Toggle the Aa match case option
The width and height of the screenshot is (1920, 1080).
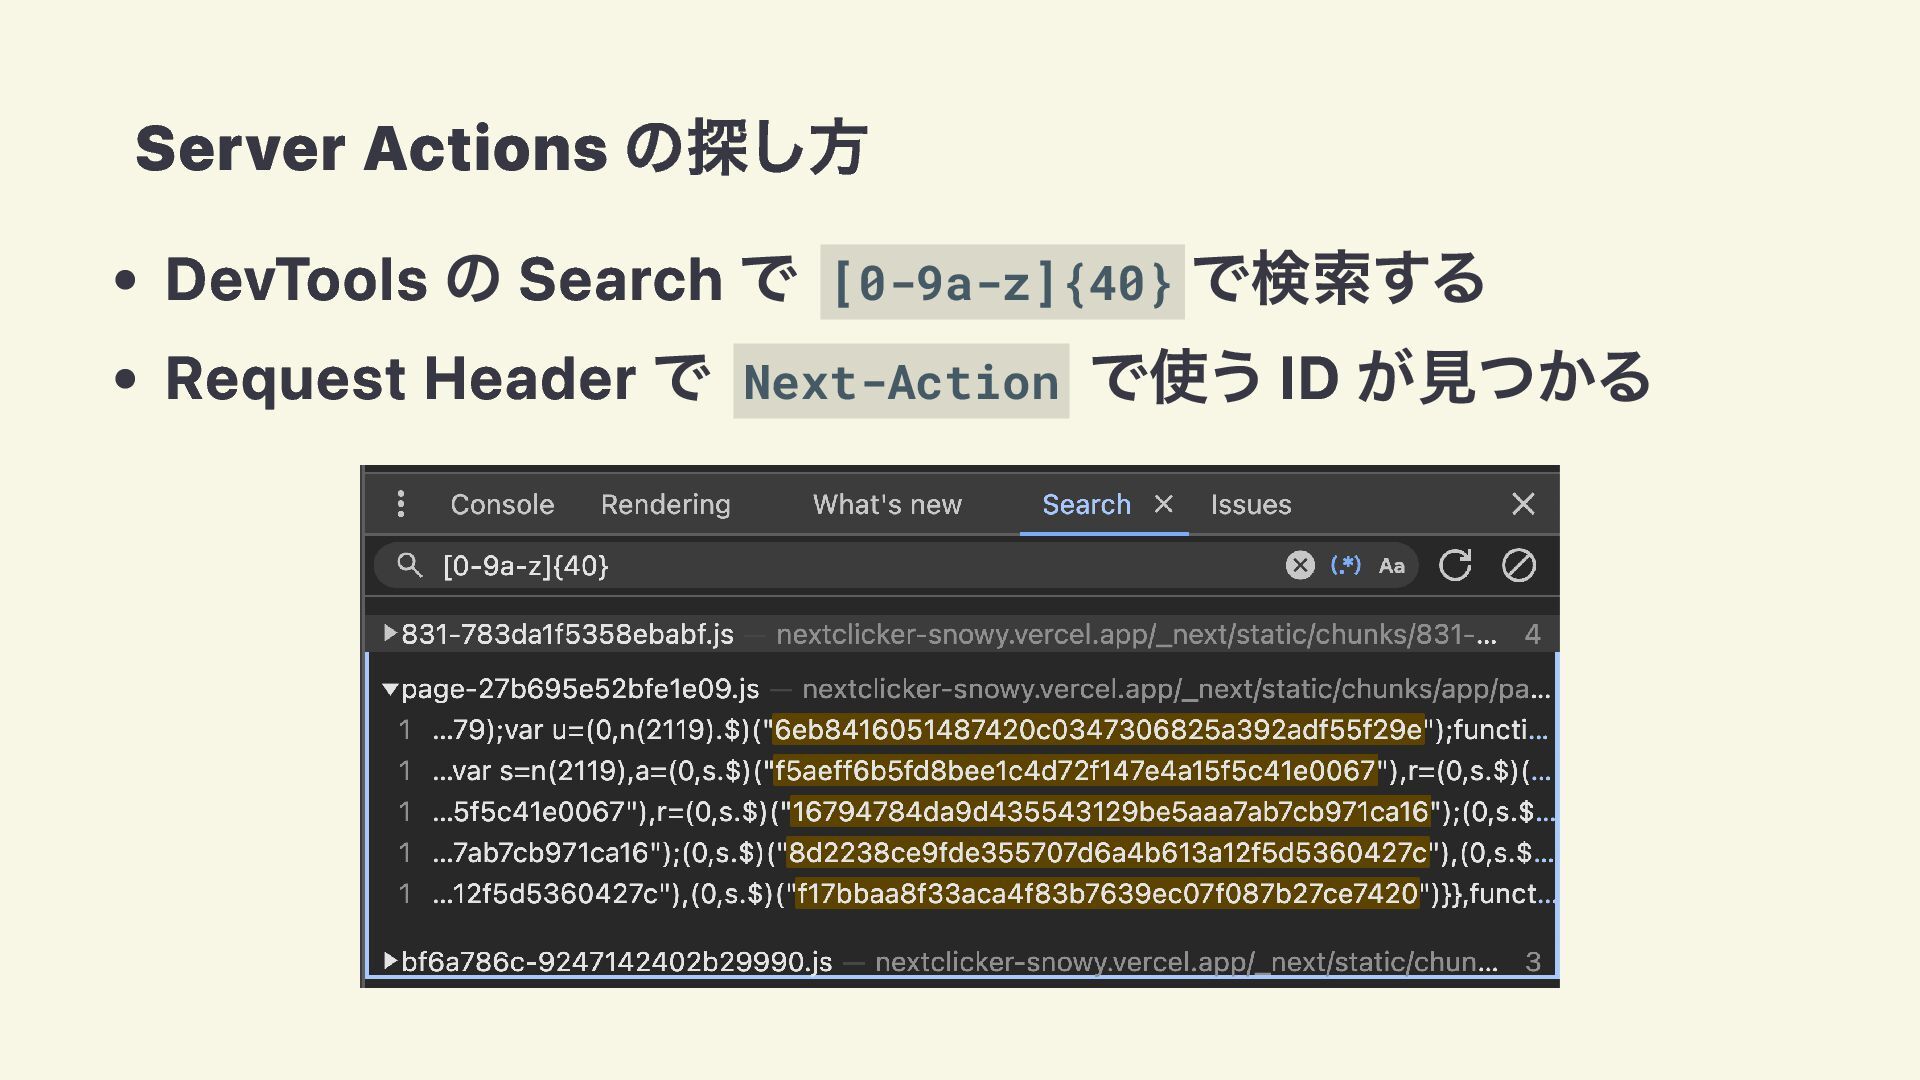(x=1391, y=566)
